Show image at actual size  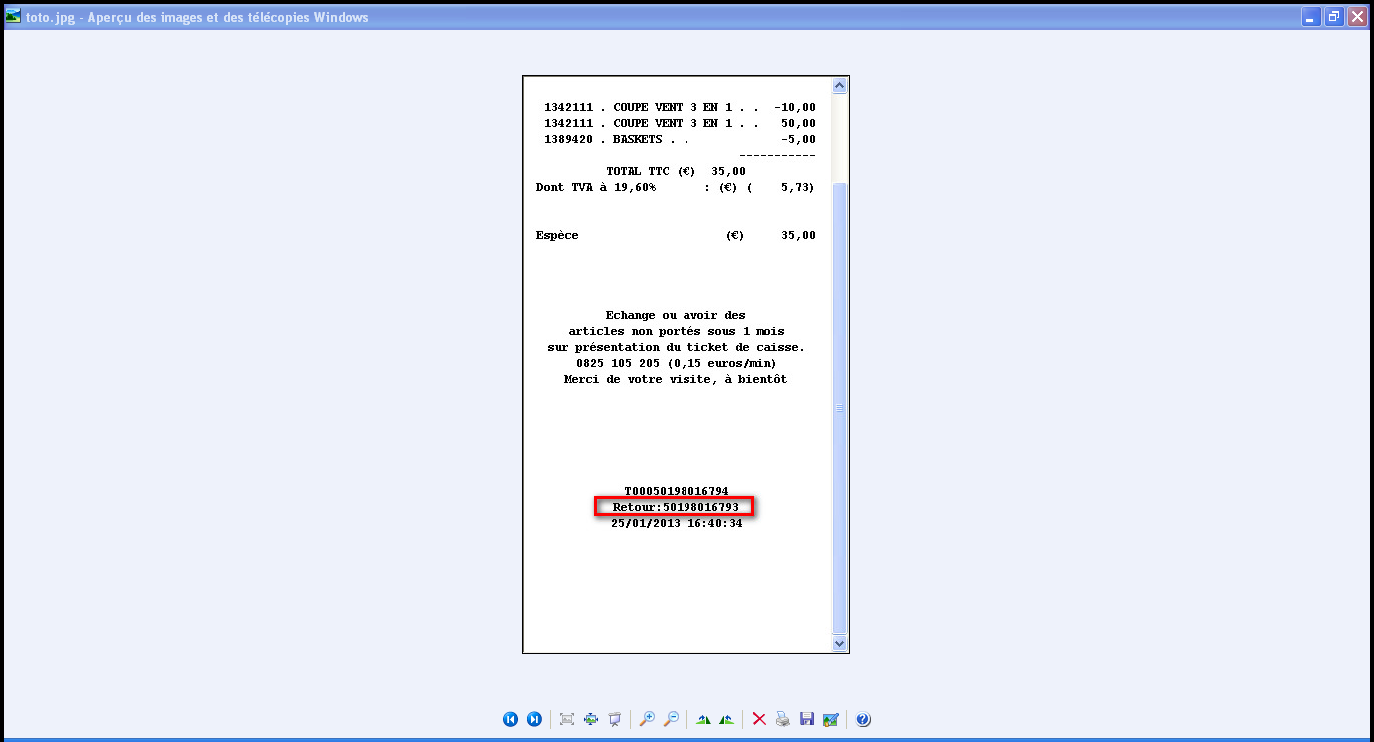[x=591, y=719]
